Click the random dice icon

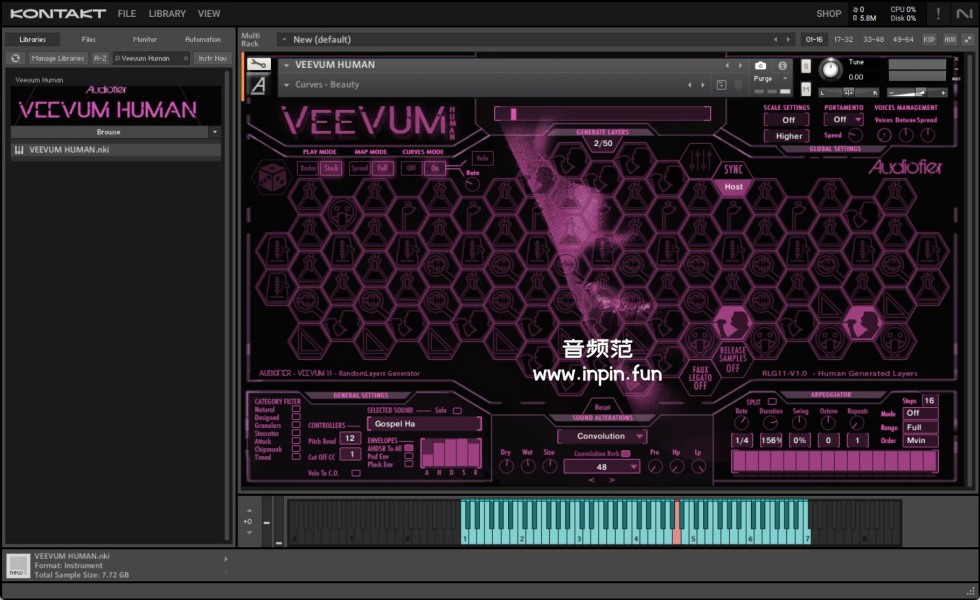(272, 178)
